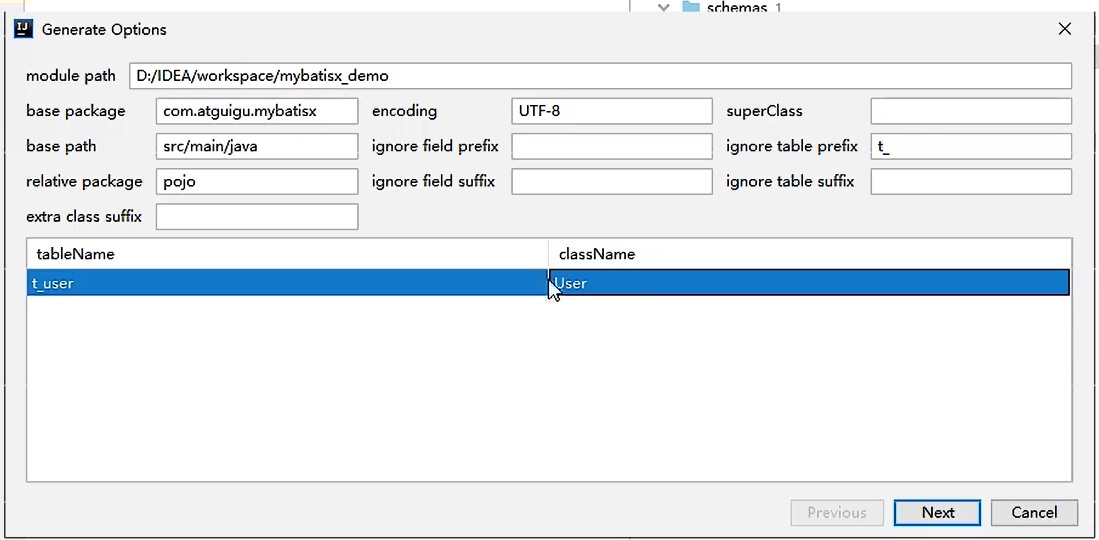Select the t_user table name cell
The image size is (1099, 540).
coord(287,283)
